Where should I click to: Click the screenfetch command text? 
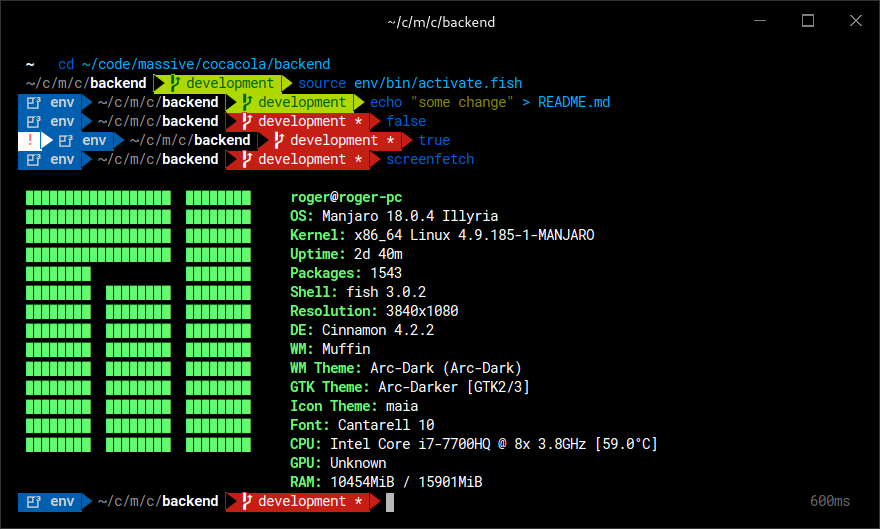430,159
